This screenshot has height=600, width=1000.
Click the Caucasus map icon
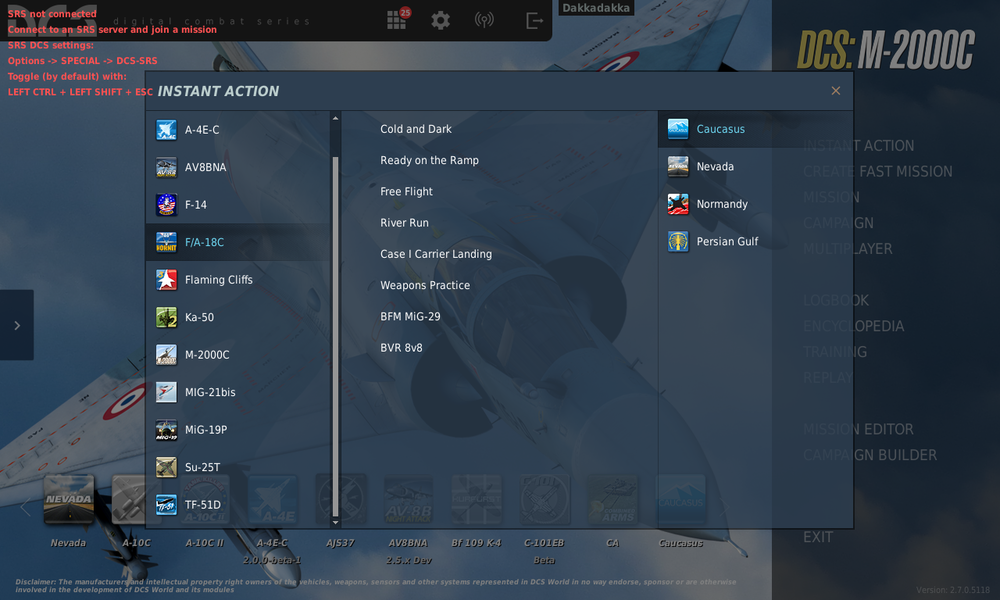pyautogui.click(x=678, y=129)
